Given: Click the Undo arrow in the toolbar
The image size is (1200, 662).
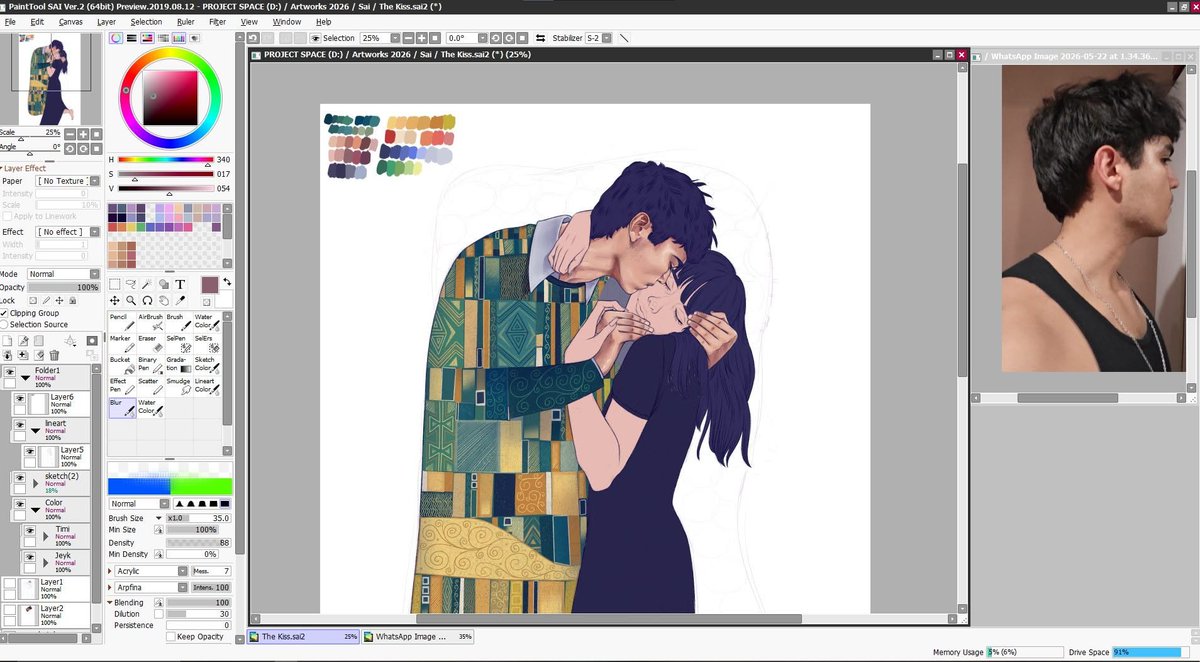Looking at the screenshot, I should tap(255, 38).
